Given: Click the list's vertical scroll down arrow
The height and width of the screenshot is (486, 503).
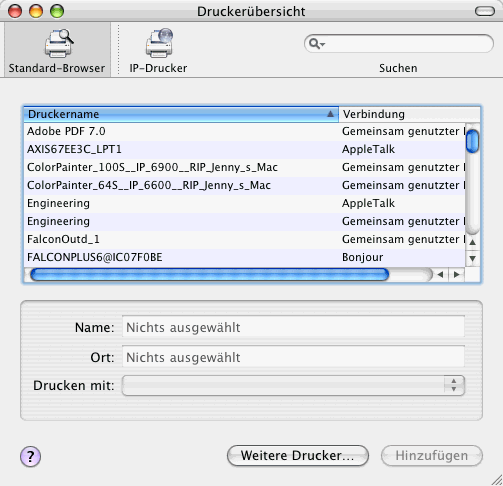Looking at the screenshot, I should pyautogui.click(x=473, y=258).
